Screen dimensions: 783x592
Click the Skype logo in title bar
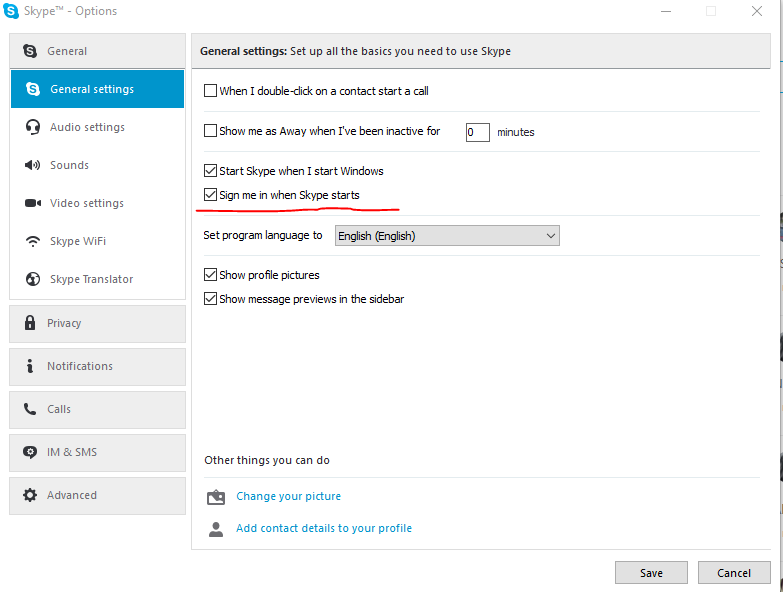point(10,10)
